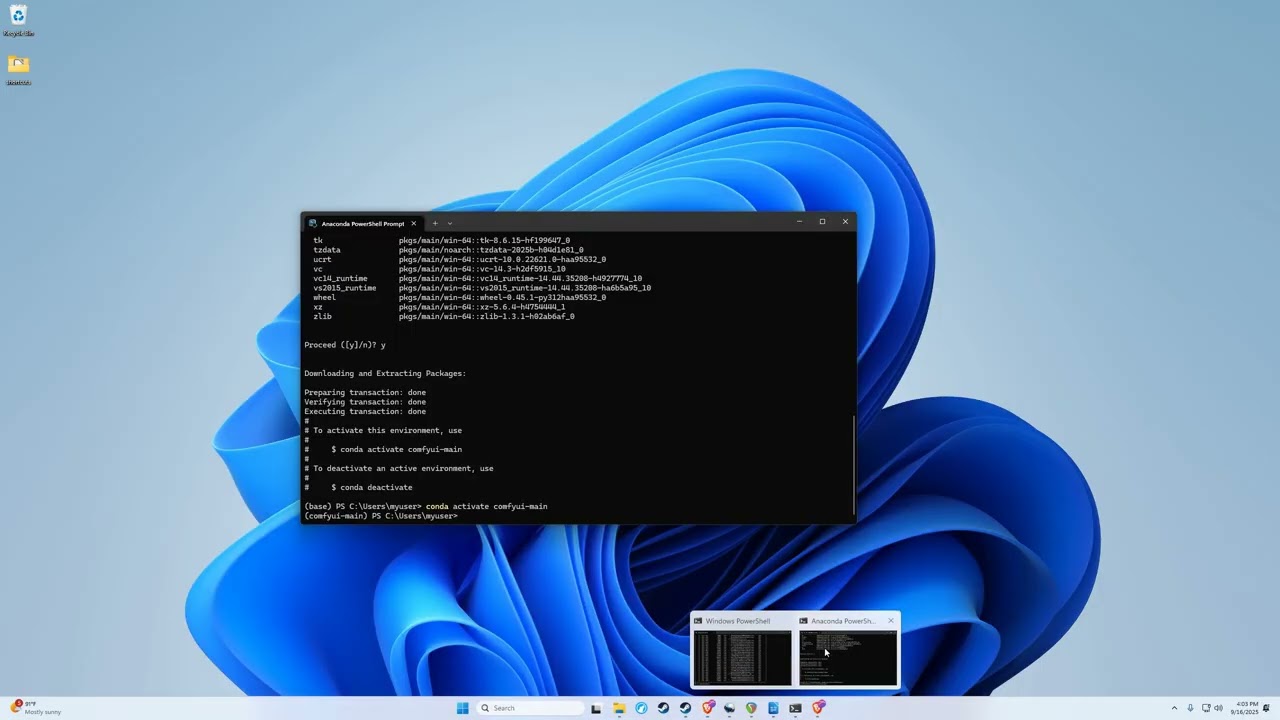Show hidden system tray icons
The image size is (1280, 720).
coord(1174,708)
